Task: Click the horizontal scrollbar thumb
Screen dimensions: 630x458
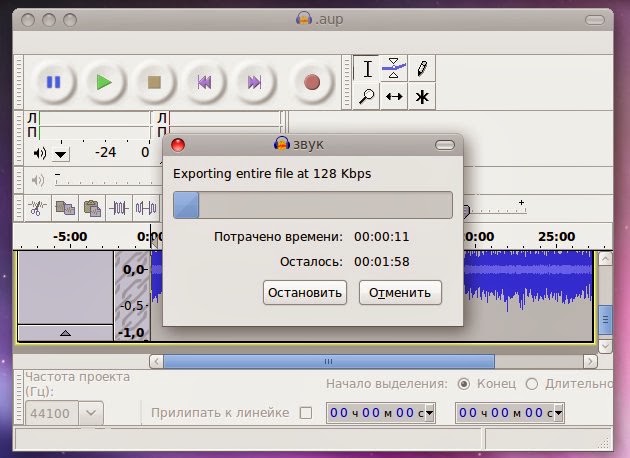Action: (x=329, y=362)
